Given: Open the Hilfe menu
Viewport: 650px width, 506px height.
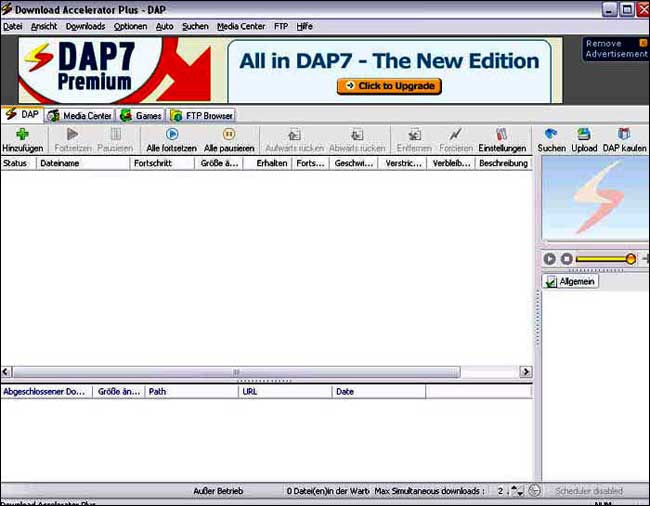Looking at the screenshot, I should point(305,27).
